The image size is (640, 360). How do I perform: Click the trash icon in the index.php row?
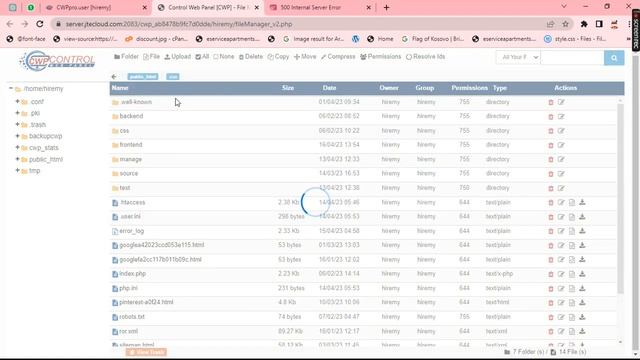[551, 274]
